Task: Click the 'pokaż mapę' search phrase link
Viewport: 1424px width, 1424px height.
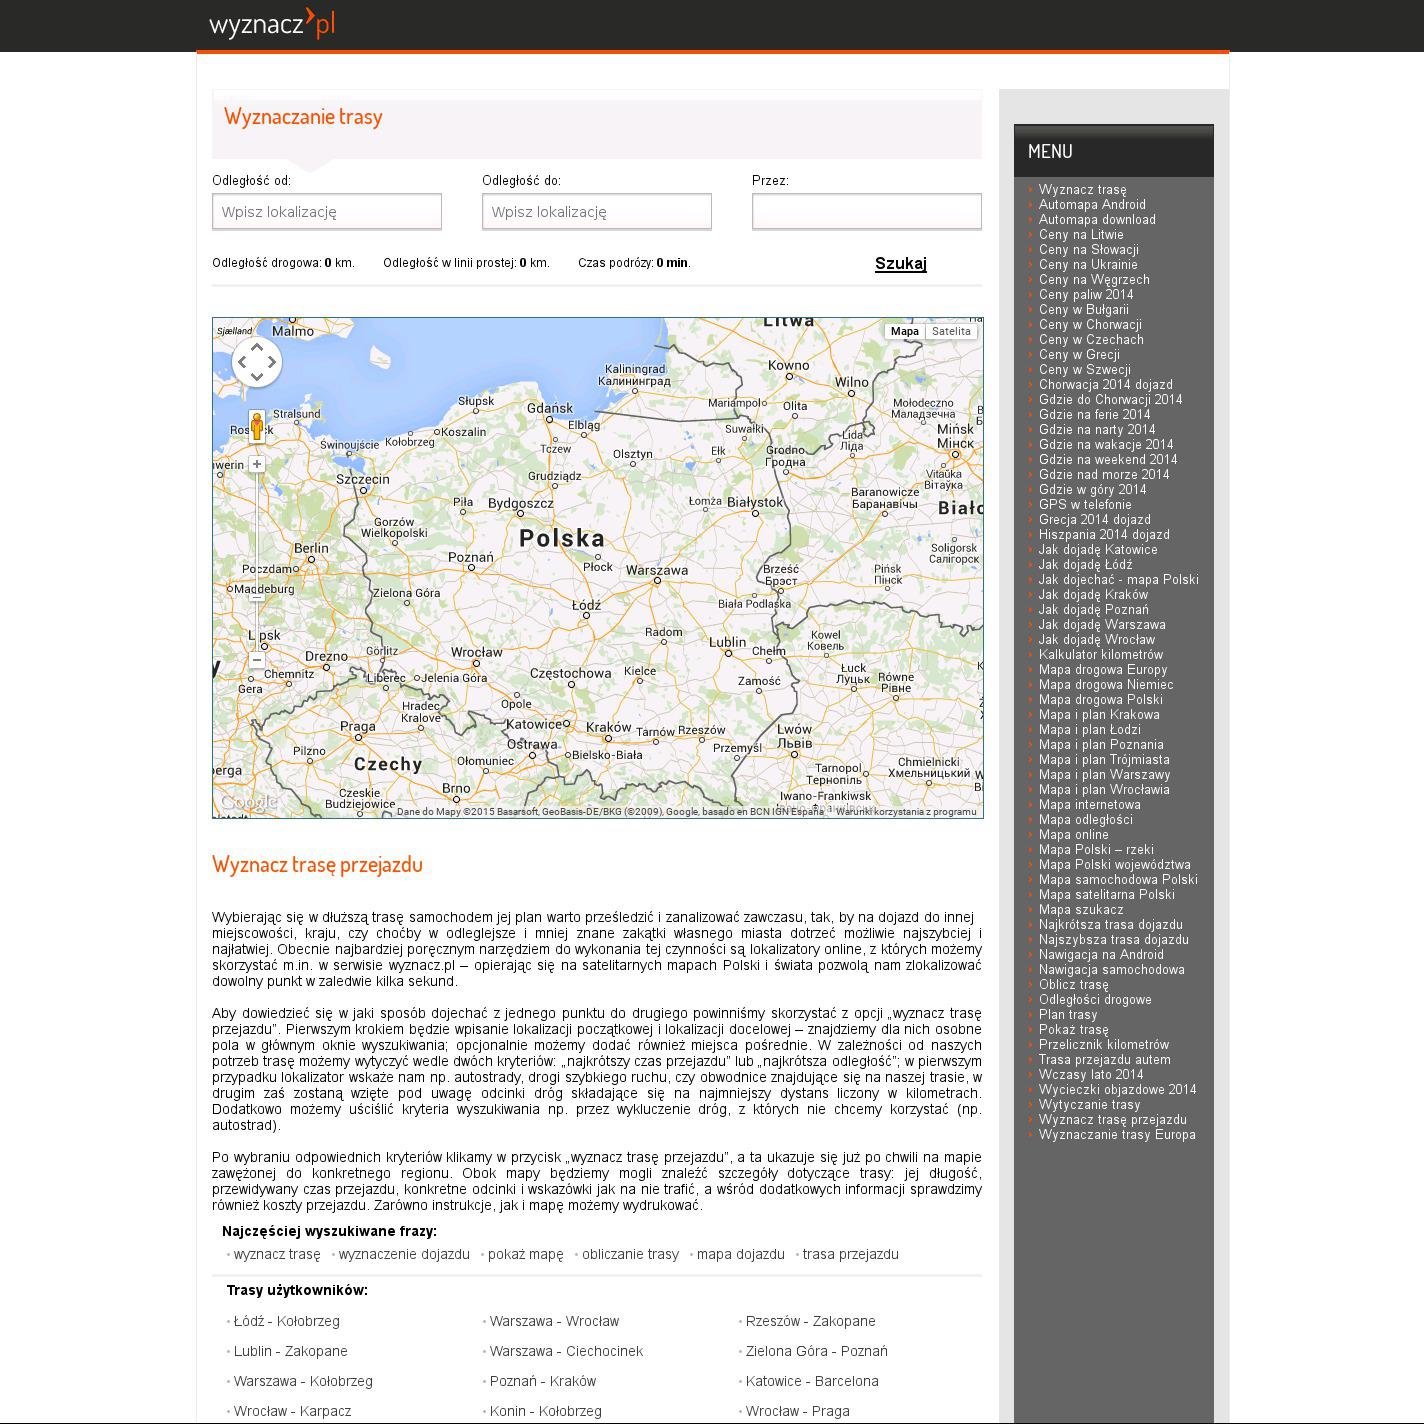Action: pyautogui.click(x=525, y=1254)
